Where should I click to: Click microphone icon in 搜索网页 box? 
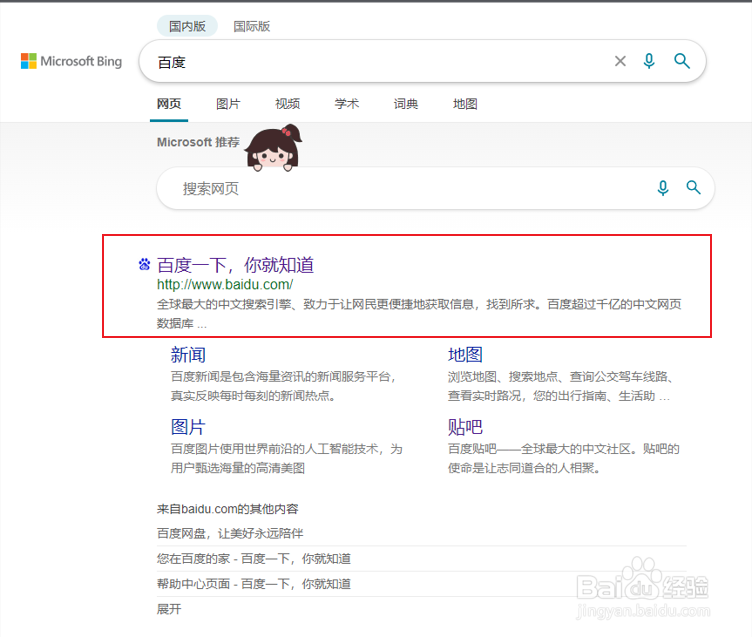click(663, 188)
